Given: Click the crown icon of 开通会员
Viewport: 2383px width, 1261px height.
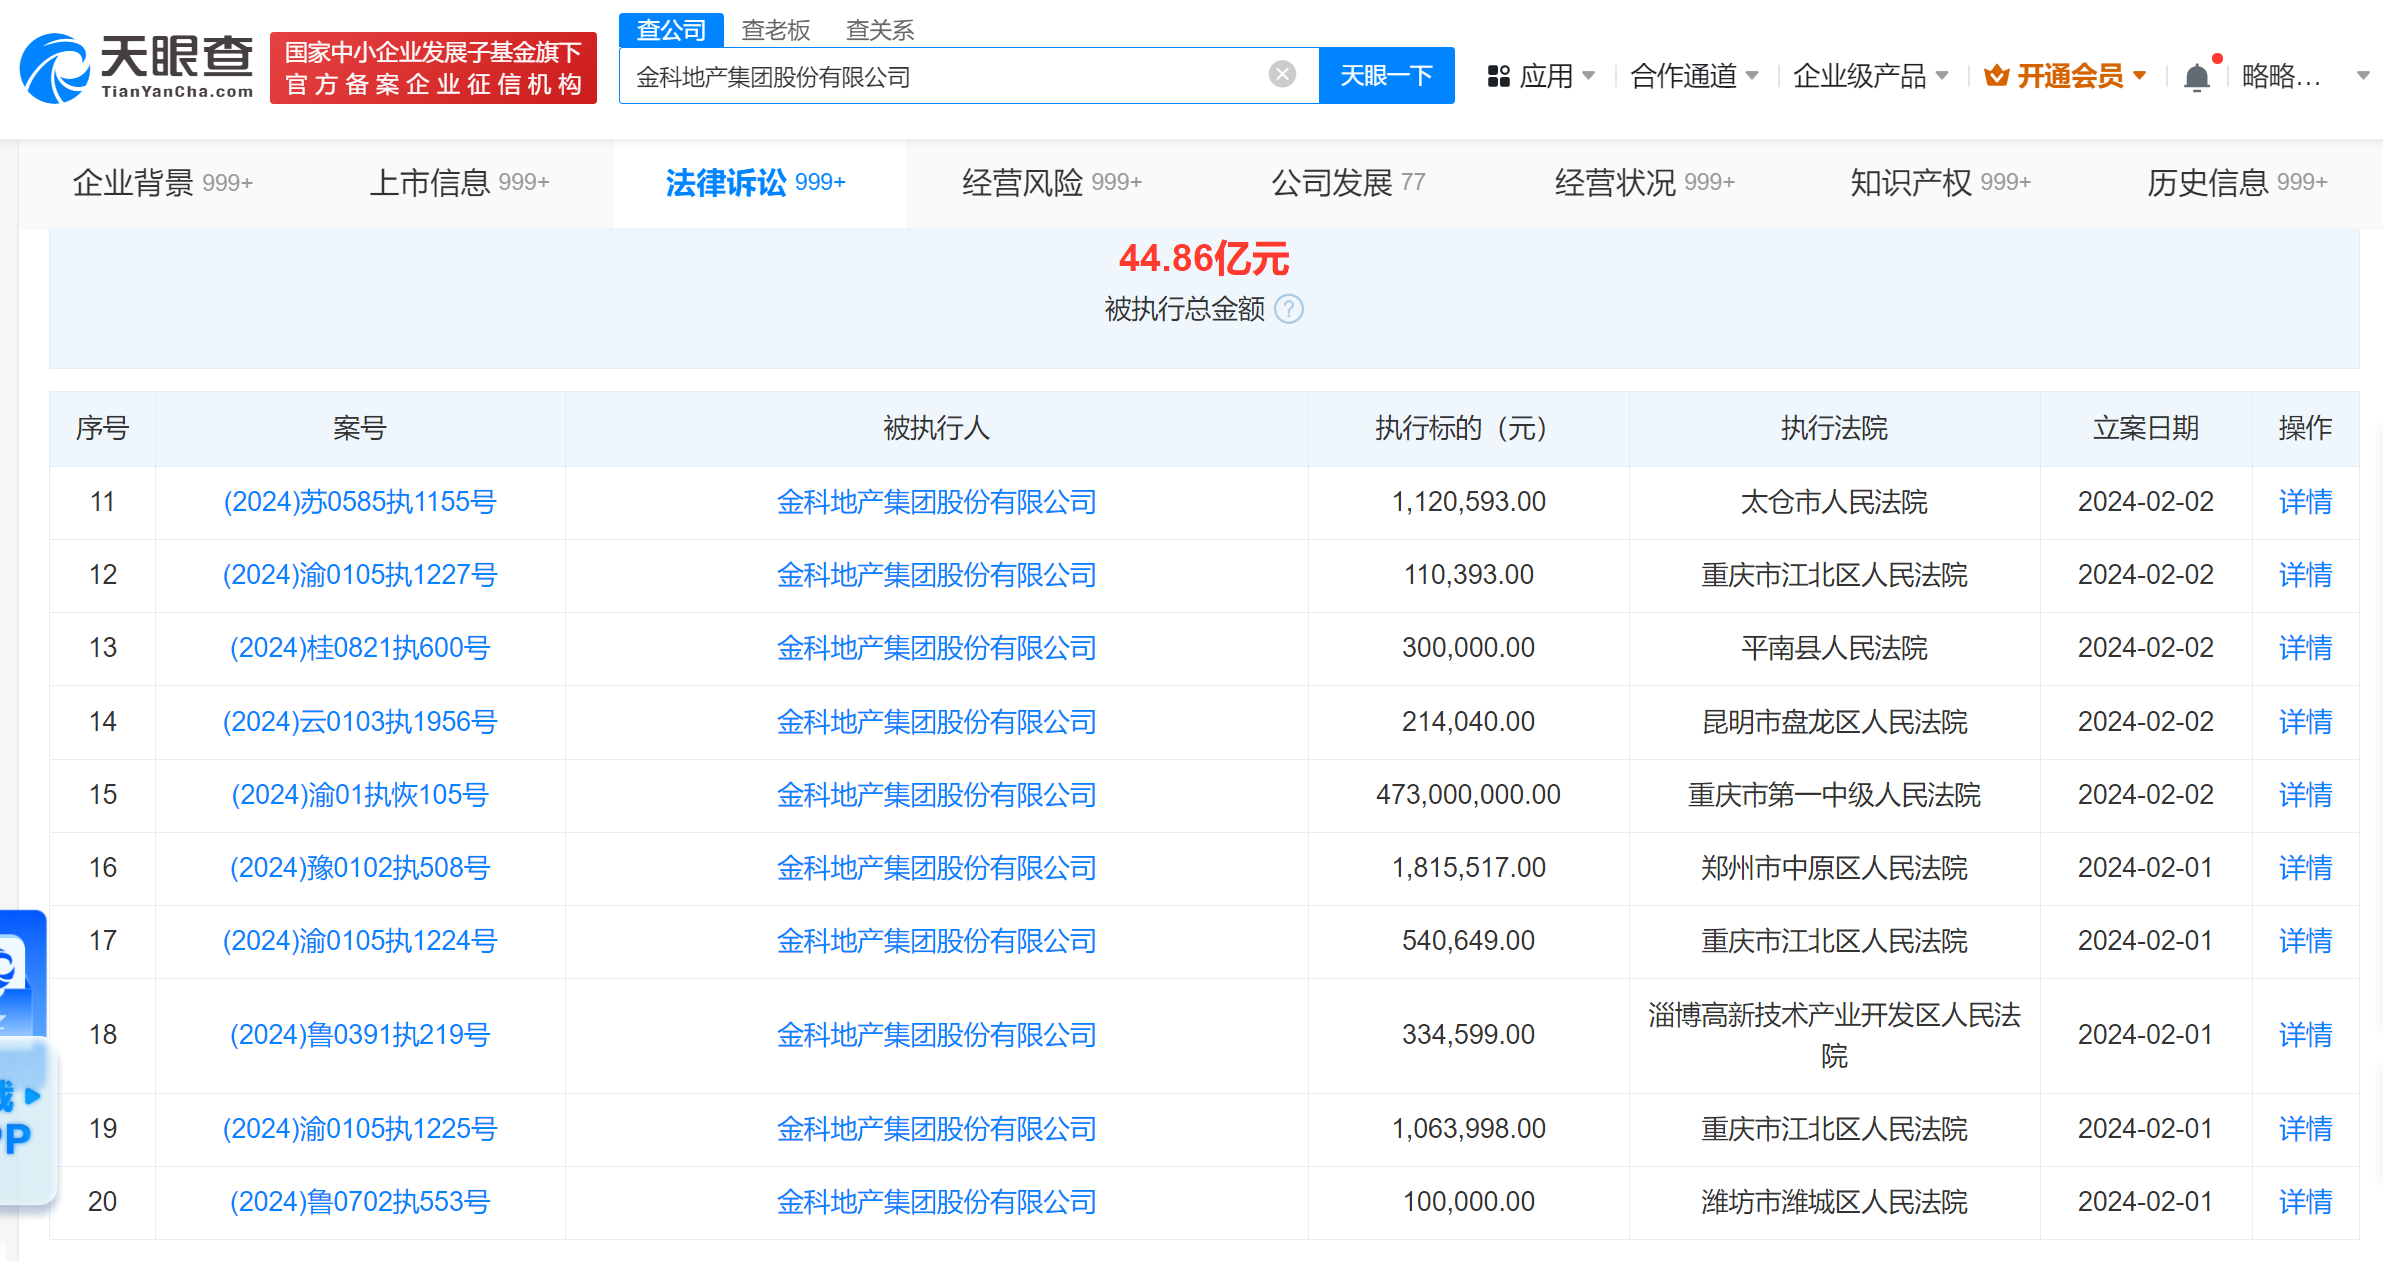Looking at the screenshot, I should click(1996, 76).
